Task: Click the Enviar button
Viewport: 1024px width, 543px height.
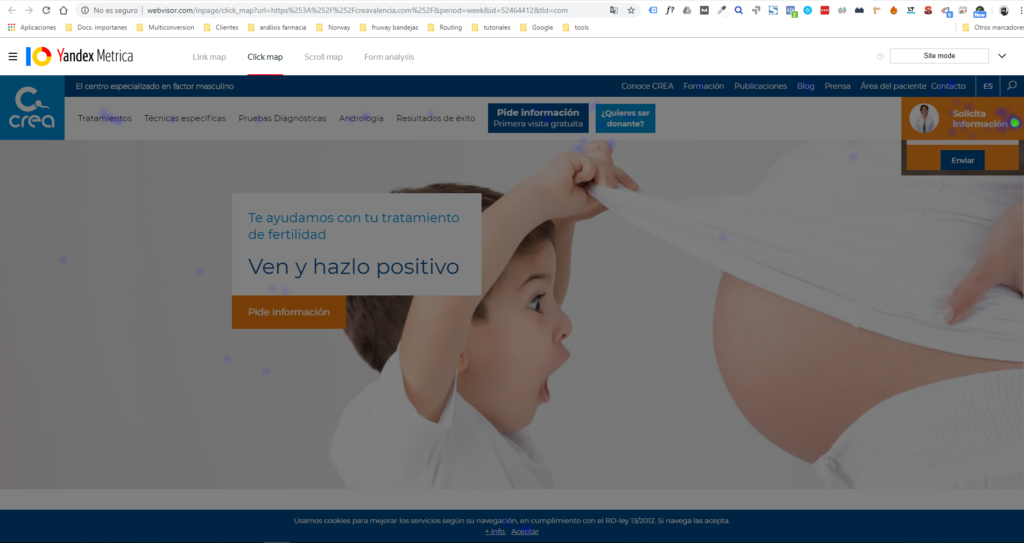Action: (x=963, y=160)
